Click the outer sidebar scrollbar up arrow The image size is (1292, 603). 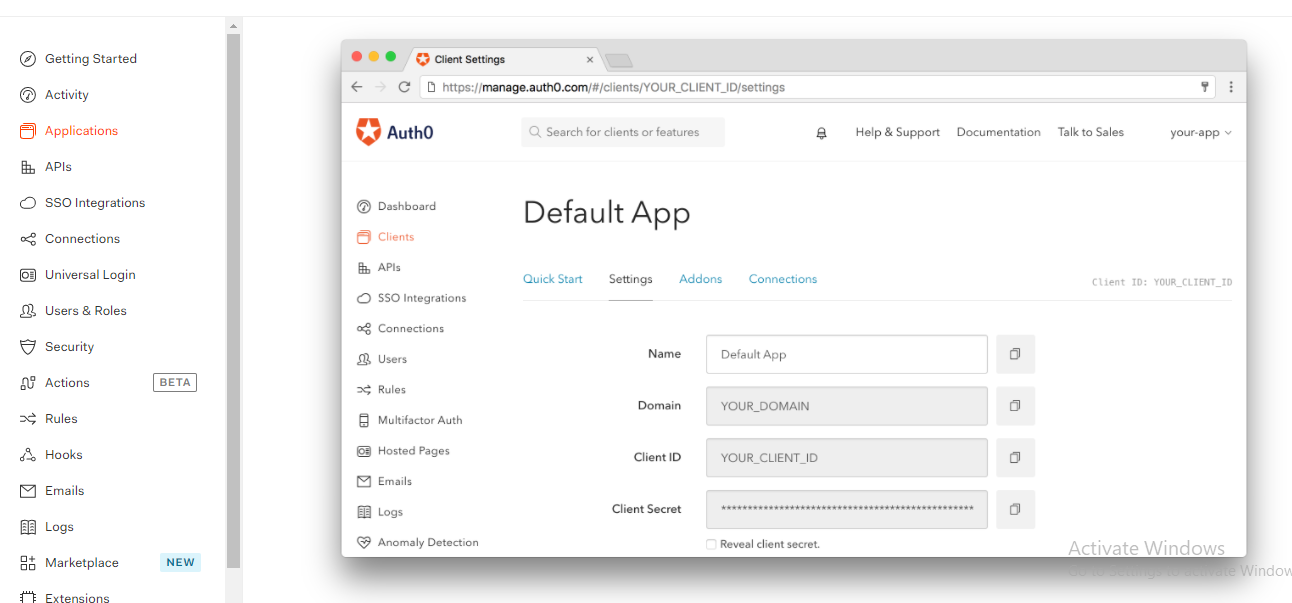click(234, 25)
